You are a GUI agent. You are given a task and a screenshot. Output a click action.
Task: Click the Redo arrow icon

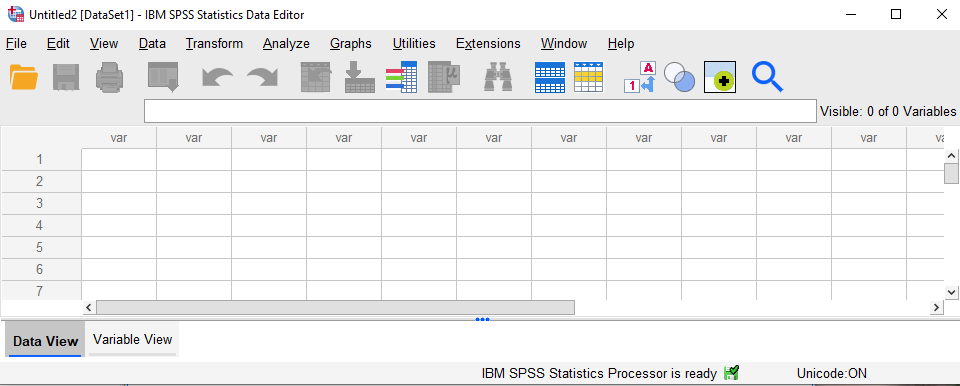pyautogui.click(x=262, y=78)
